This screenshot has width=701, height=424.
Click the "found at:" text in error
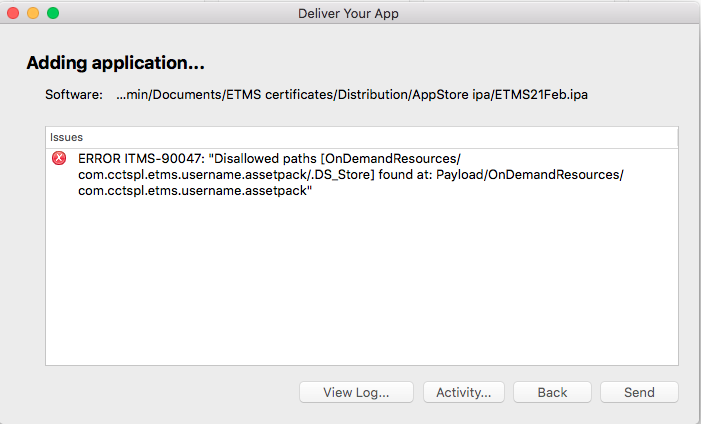tap(405, 175)
